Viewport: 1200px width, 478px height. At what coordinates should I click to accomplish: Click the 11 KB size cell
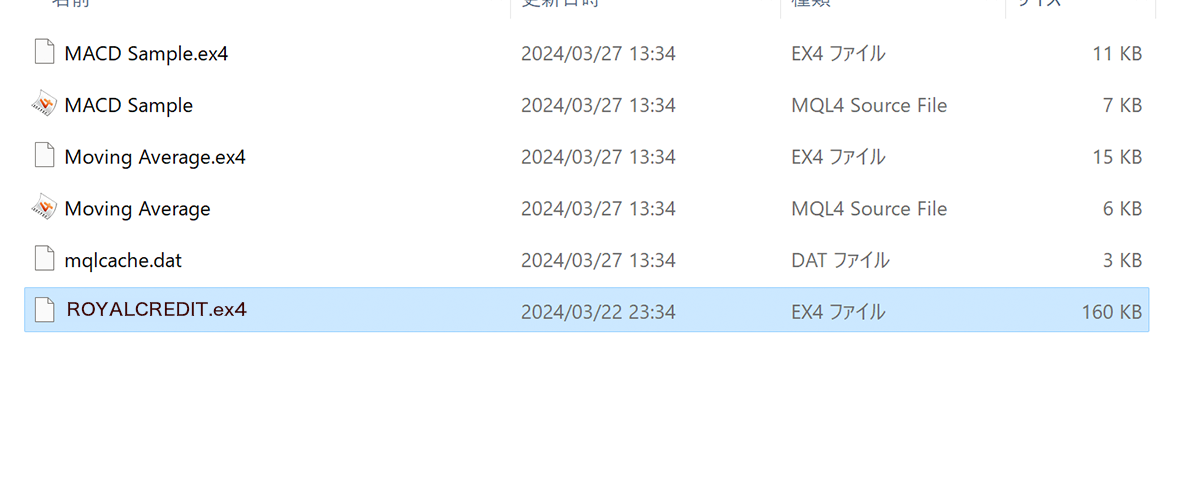click(1117, 53)
